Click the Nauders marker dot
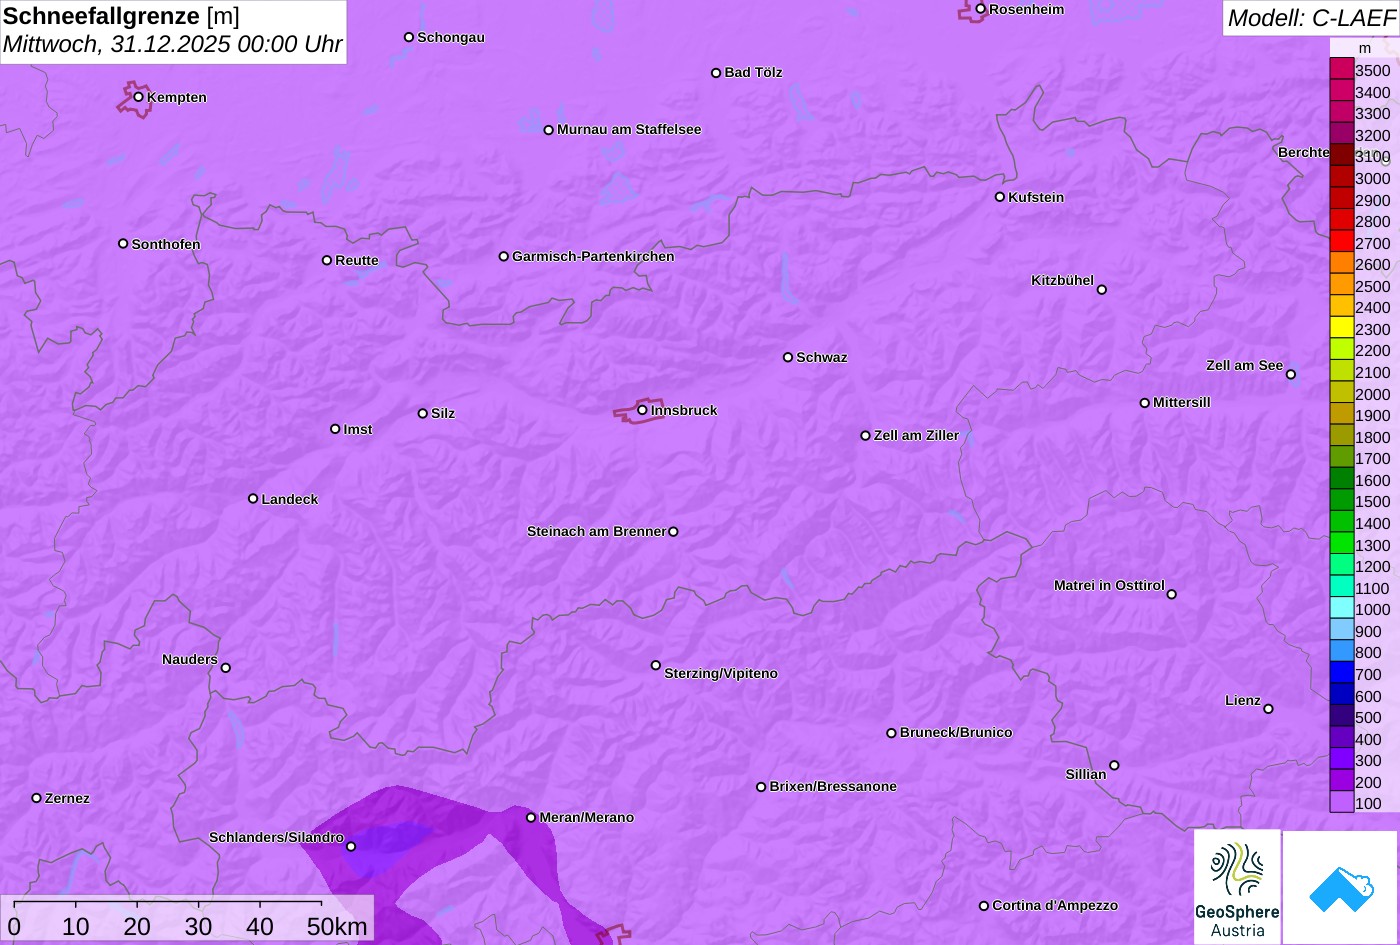 [x=226, y=668]
